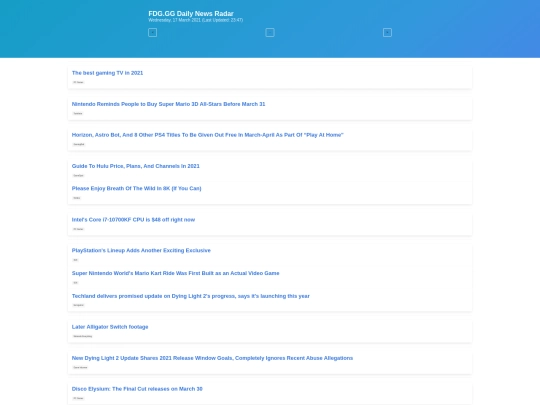Open the Techland Dying Light 2 progress article
This screenshot has width=540, height=405.
pos(191,296)
